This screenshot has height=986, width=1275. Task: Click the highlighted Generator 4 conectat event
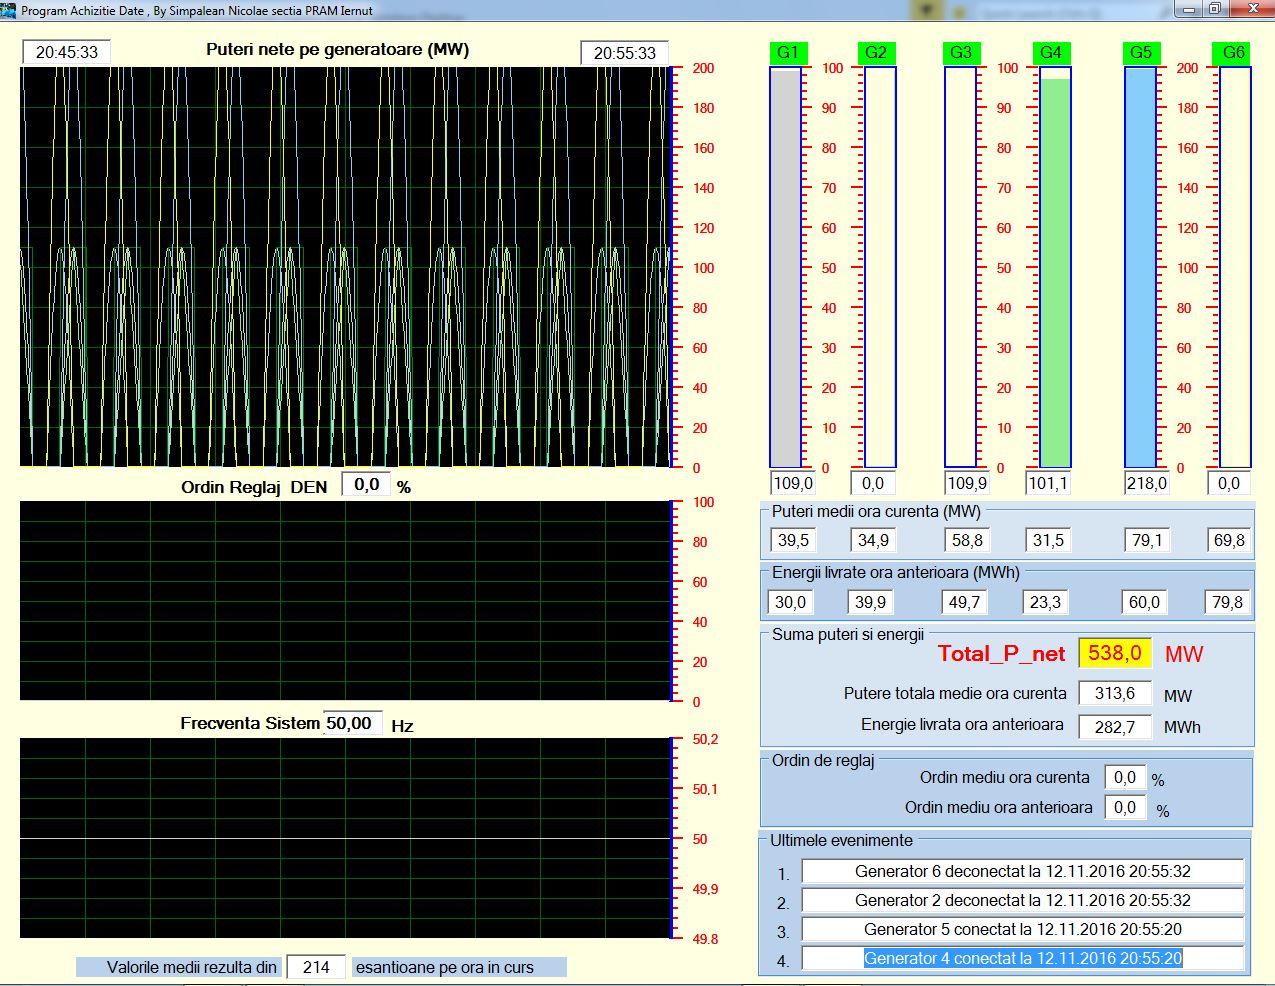tap(1022, 958)
